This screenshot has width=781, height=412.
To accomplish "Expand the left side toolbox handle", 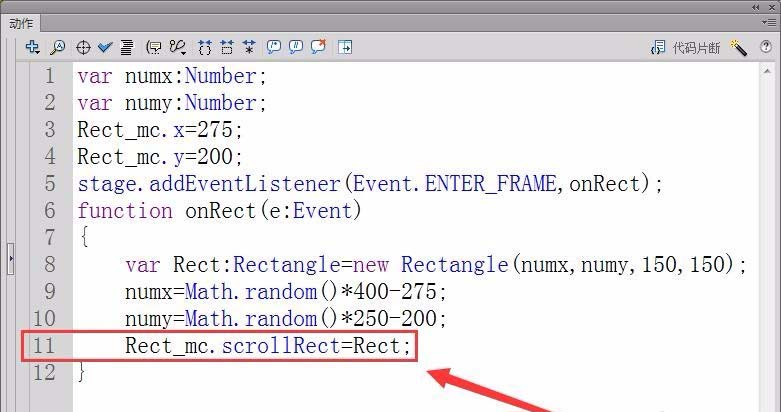I will pos(10,259).
